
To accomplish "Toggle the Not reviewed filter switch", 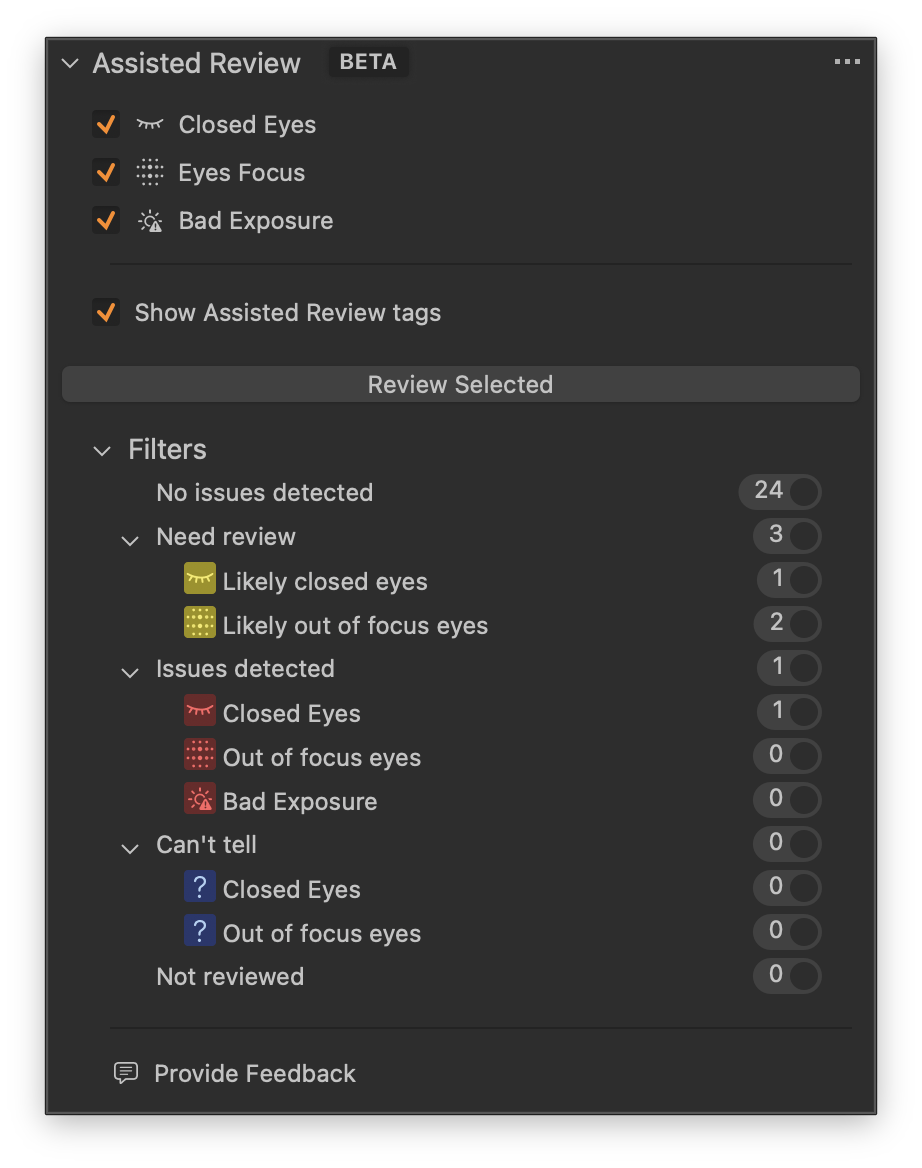I will click(x=787, y=975).
